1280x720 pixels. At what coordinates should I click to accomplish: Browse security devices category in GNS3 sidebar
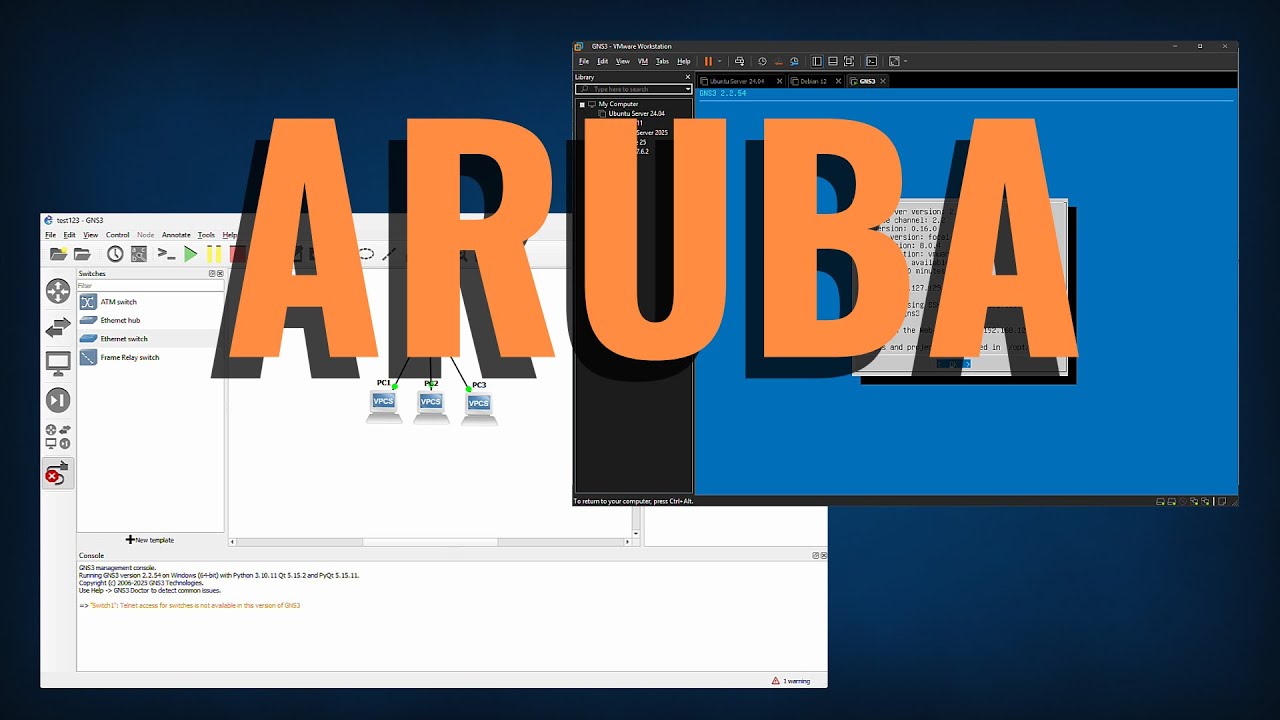[x=58, y=400]
